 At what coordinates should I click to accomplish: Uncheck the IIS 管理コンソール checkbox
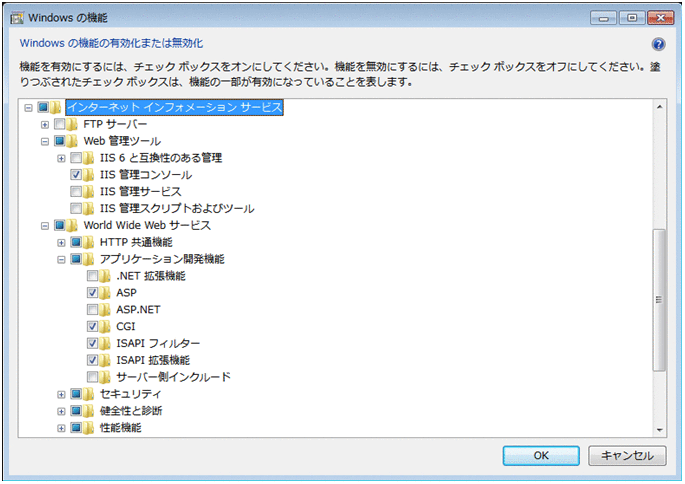pos(77,175)
